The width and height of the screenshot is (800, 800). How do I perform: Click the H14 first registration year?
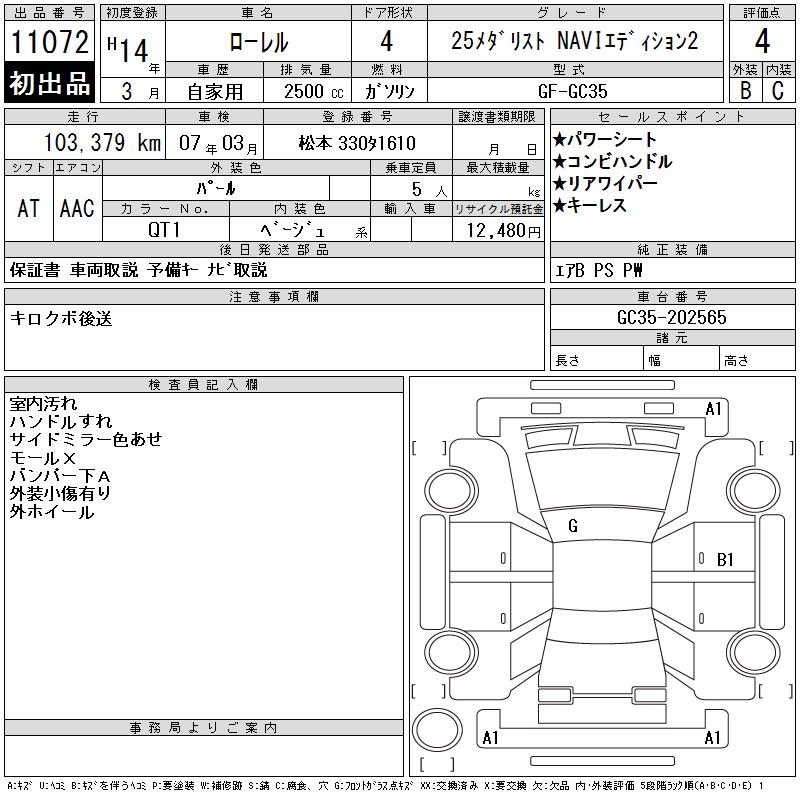pyautogui.click(x=128, y=49)
